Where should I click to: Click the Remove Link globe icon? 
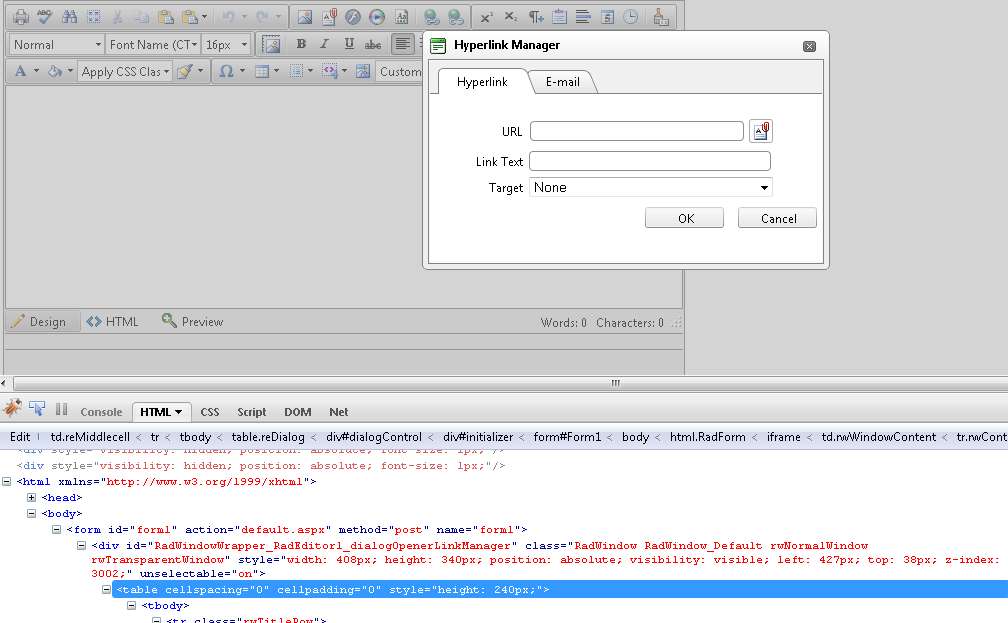(456, 17)
